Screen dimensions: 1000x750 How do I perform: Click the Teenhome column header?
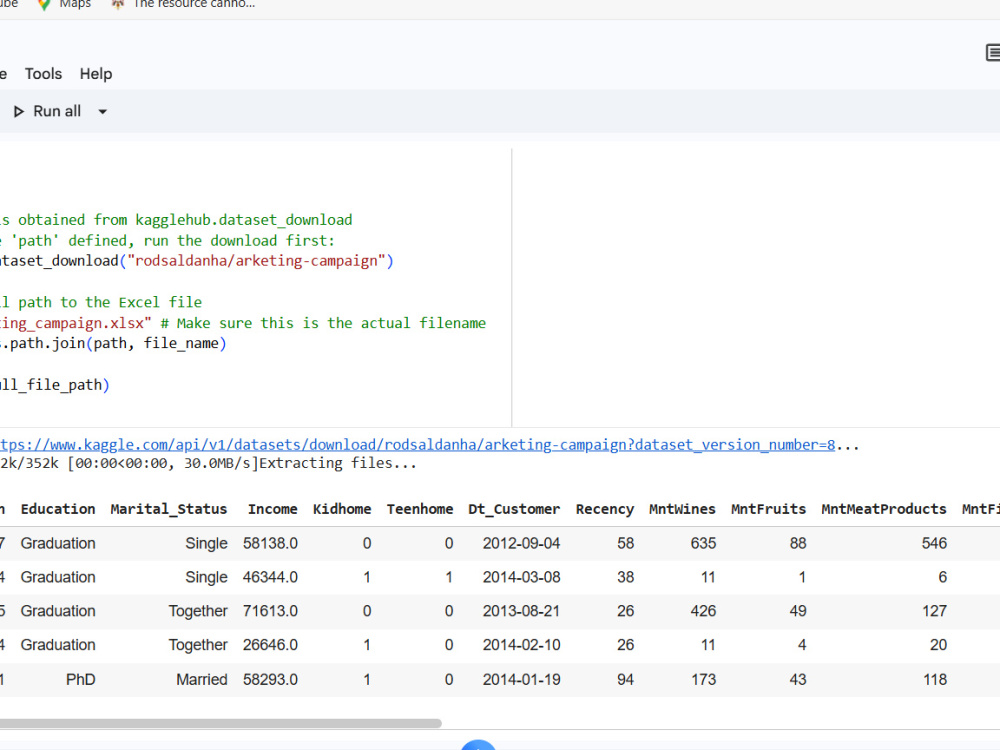[420, 509]
